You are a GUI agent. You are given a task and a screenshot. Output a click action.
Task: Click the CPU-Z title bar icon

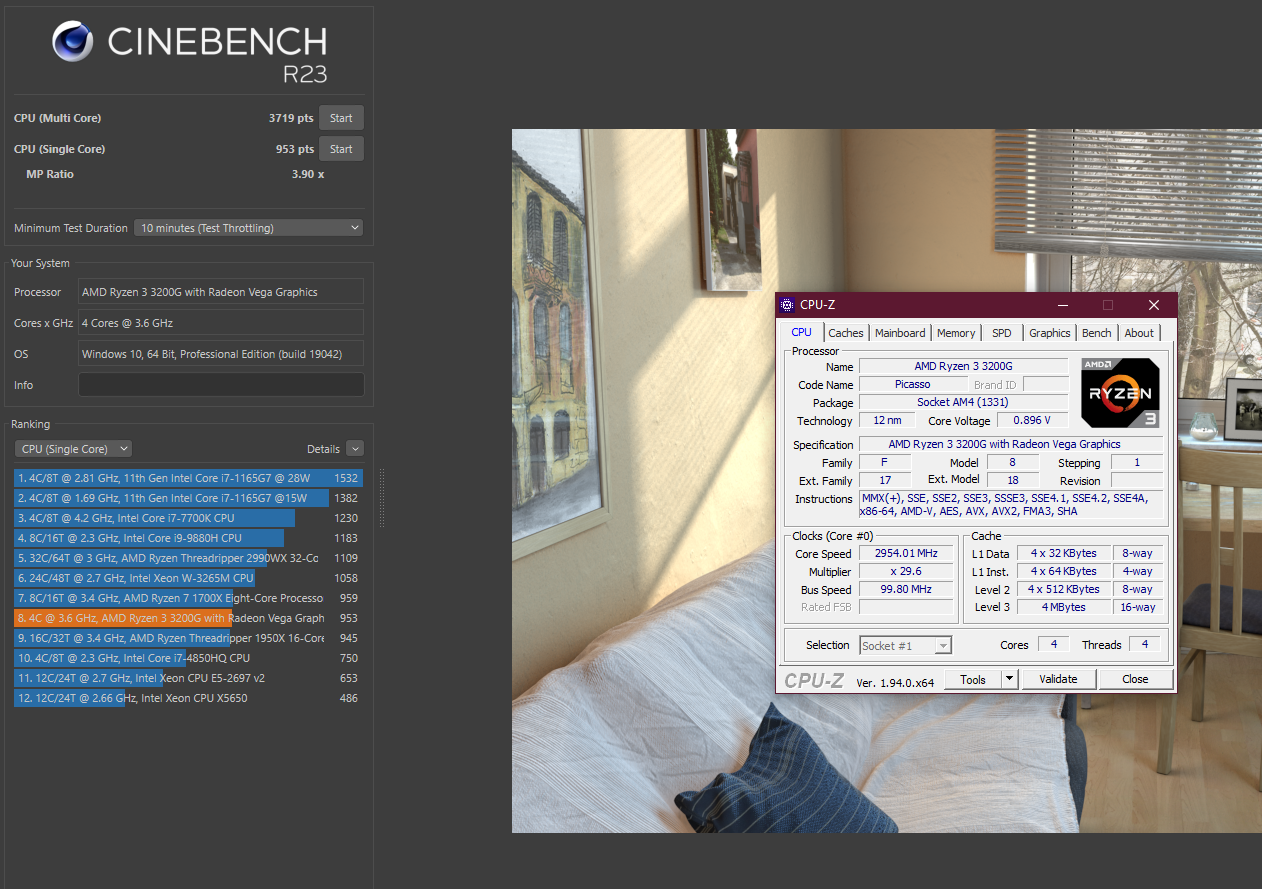(787, 305)
